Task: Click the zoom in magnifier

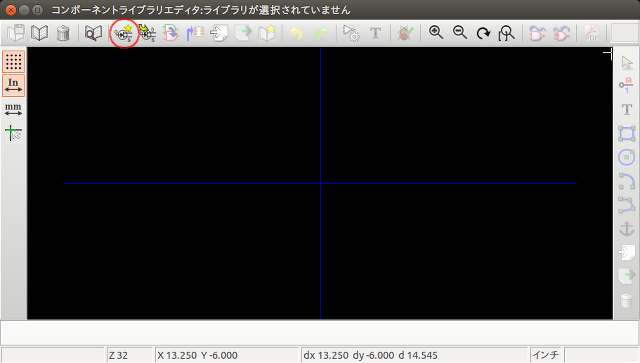Action: click(436, 33)
